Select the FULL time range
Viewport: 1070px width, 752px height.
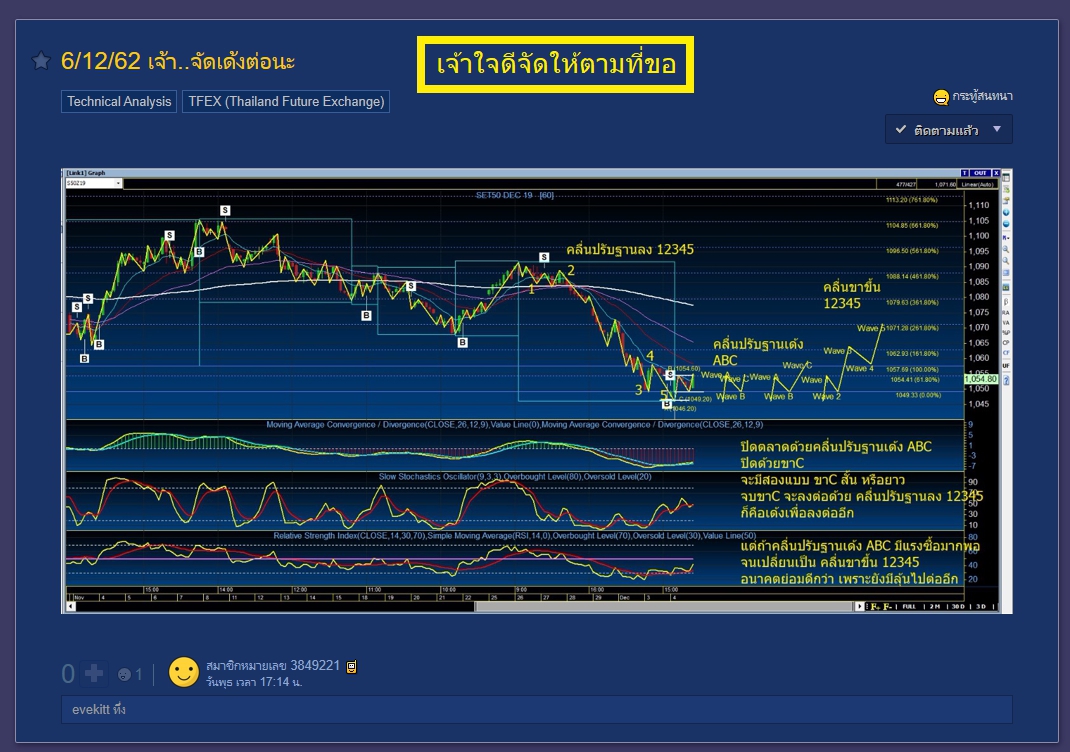point(909,607)
